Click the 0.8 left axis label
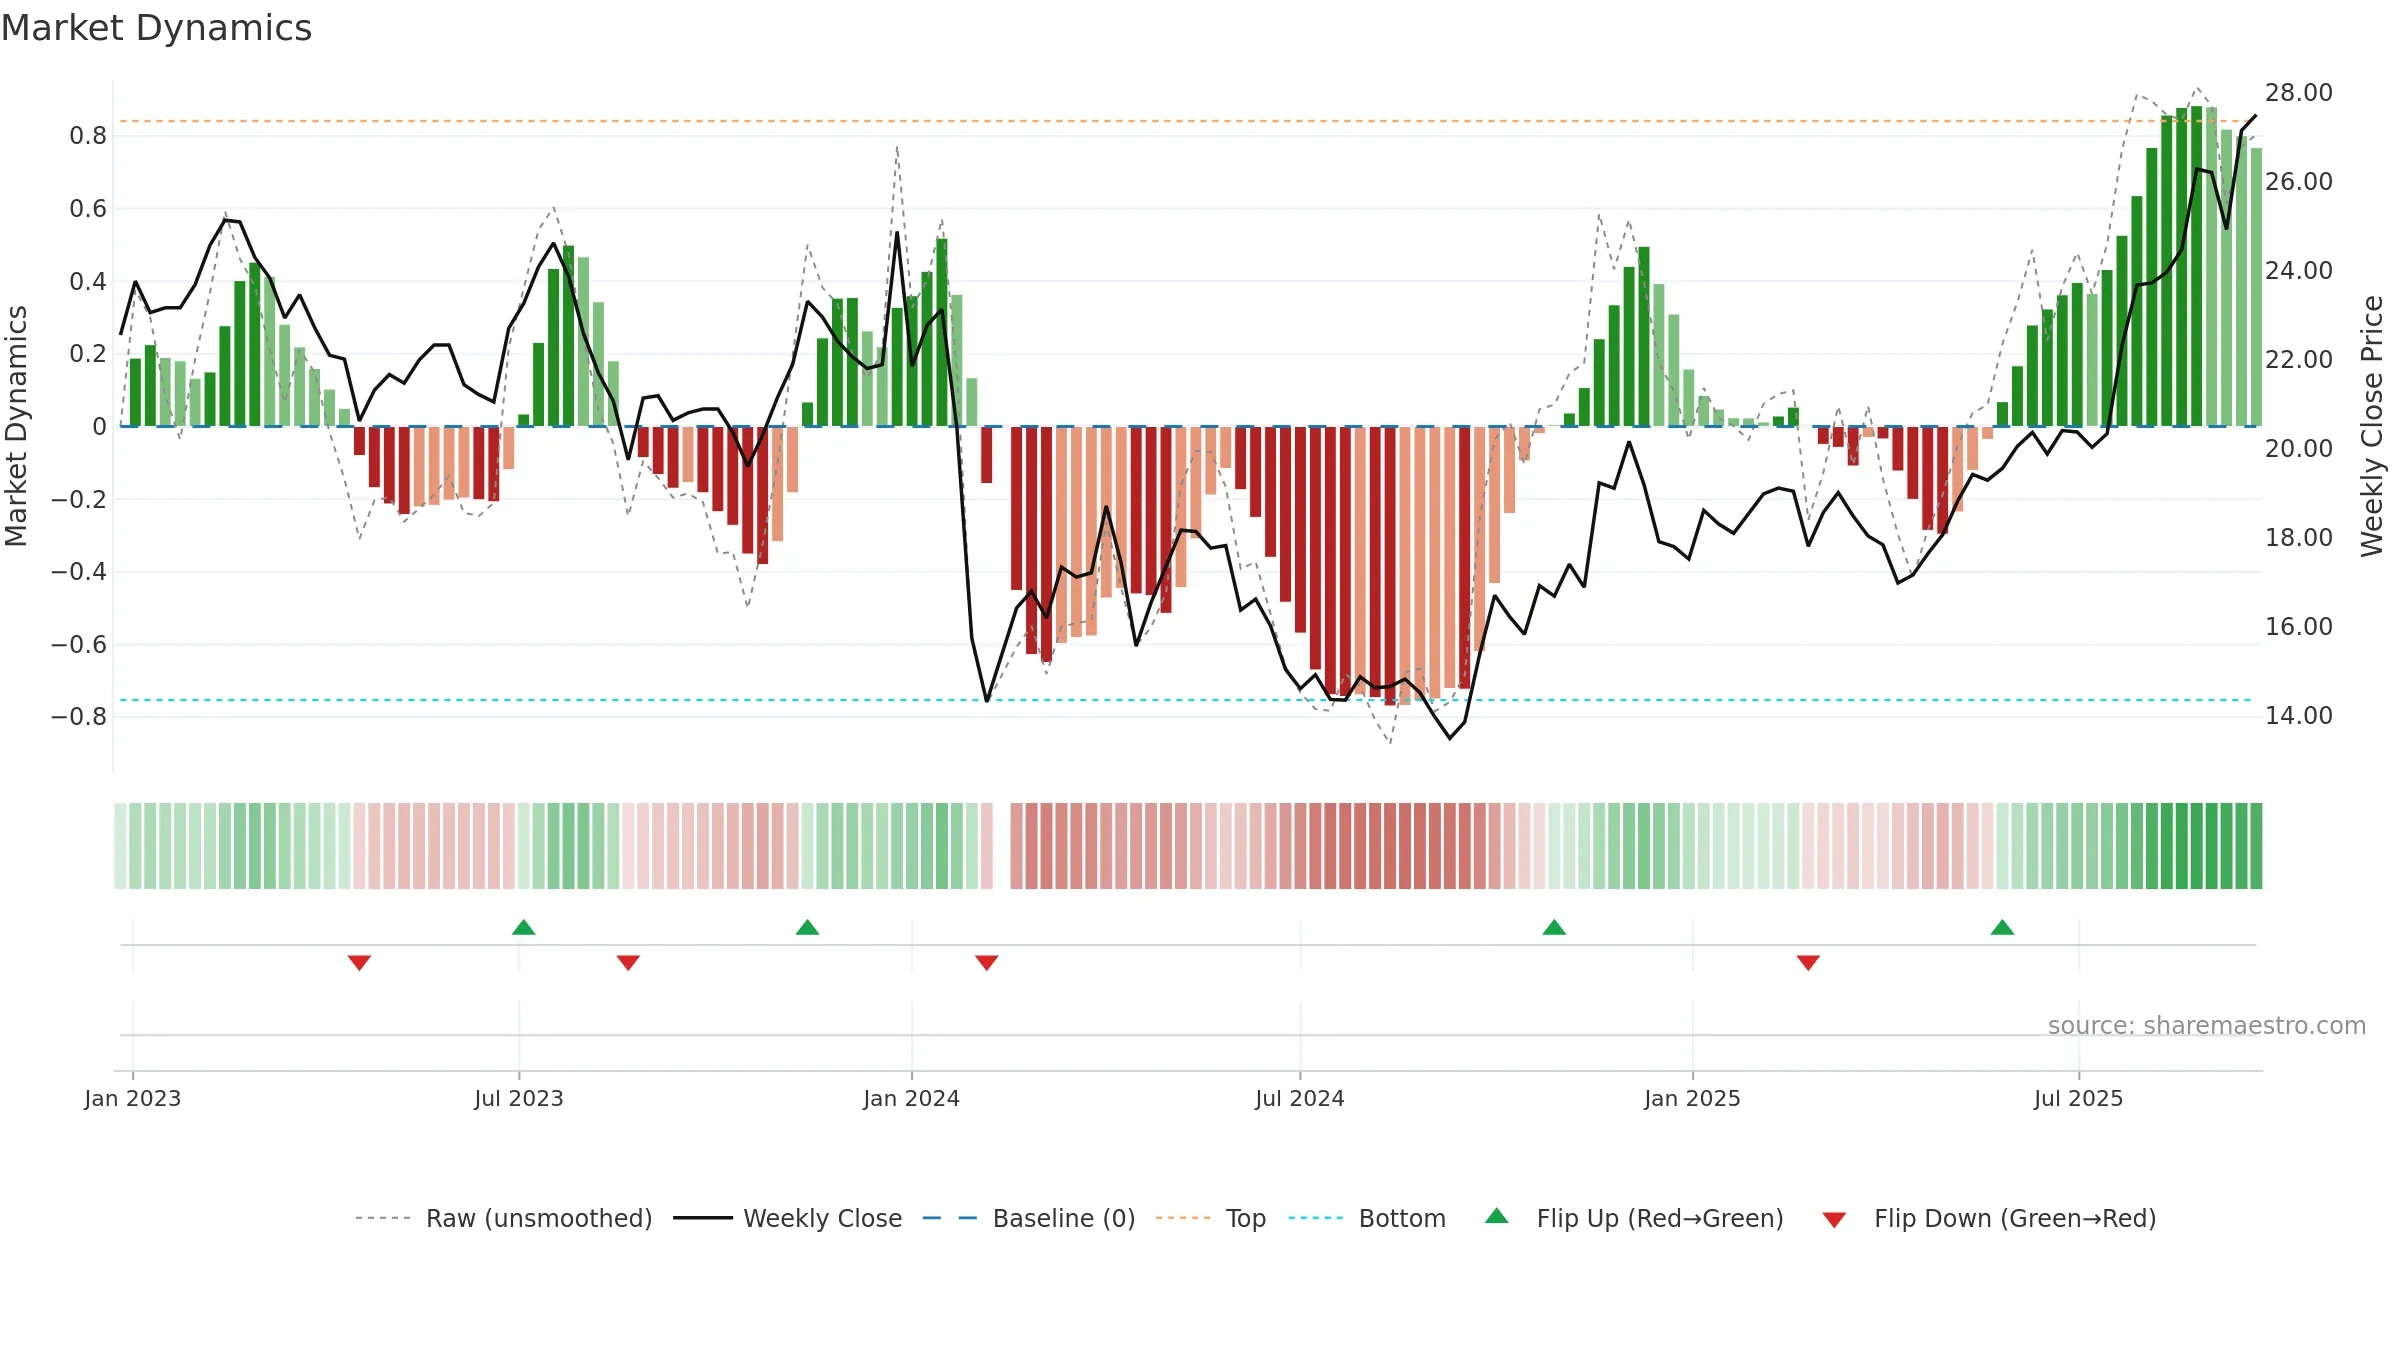The height and width of the screenshot is (1350, 2400). click(x=88, y=136)
